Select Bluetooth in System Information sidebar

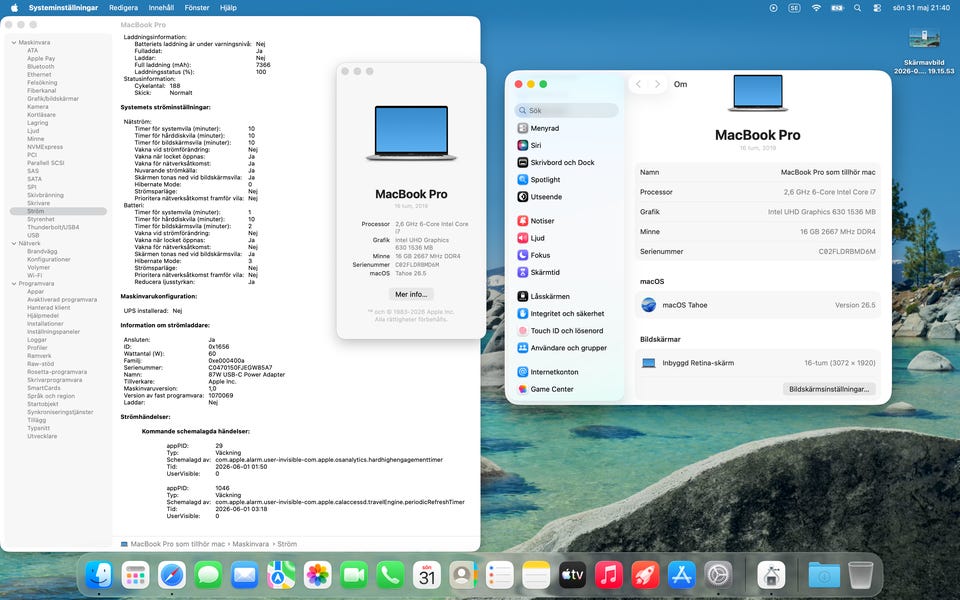tap(40, 66)
